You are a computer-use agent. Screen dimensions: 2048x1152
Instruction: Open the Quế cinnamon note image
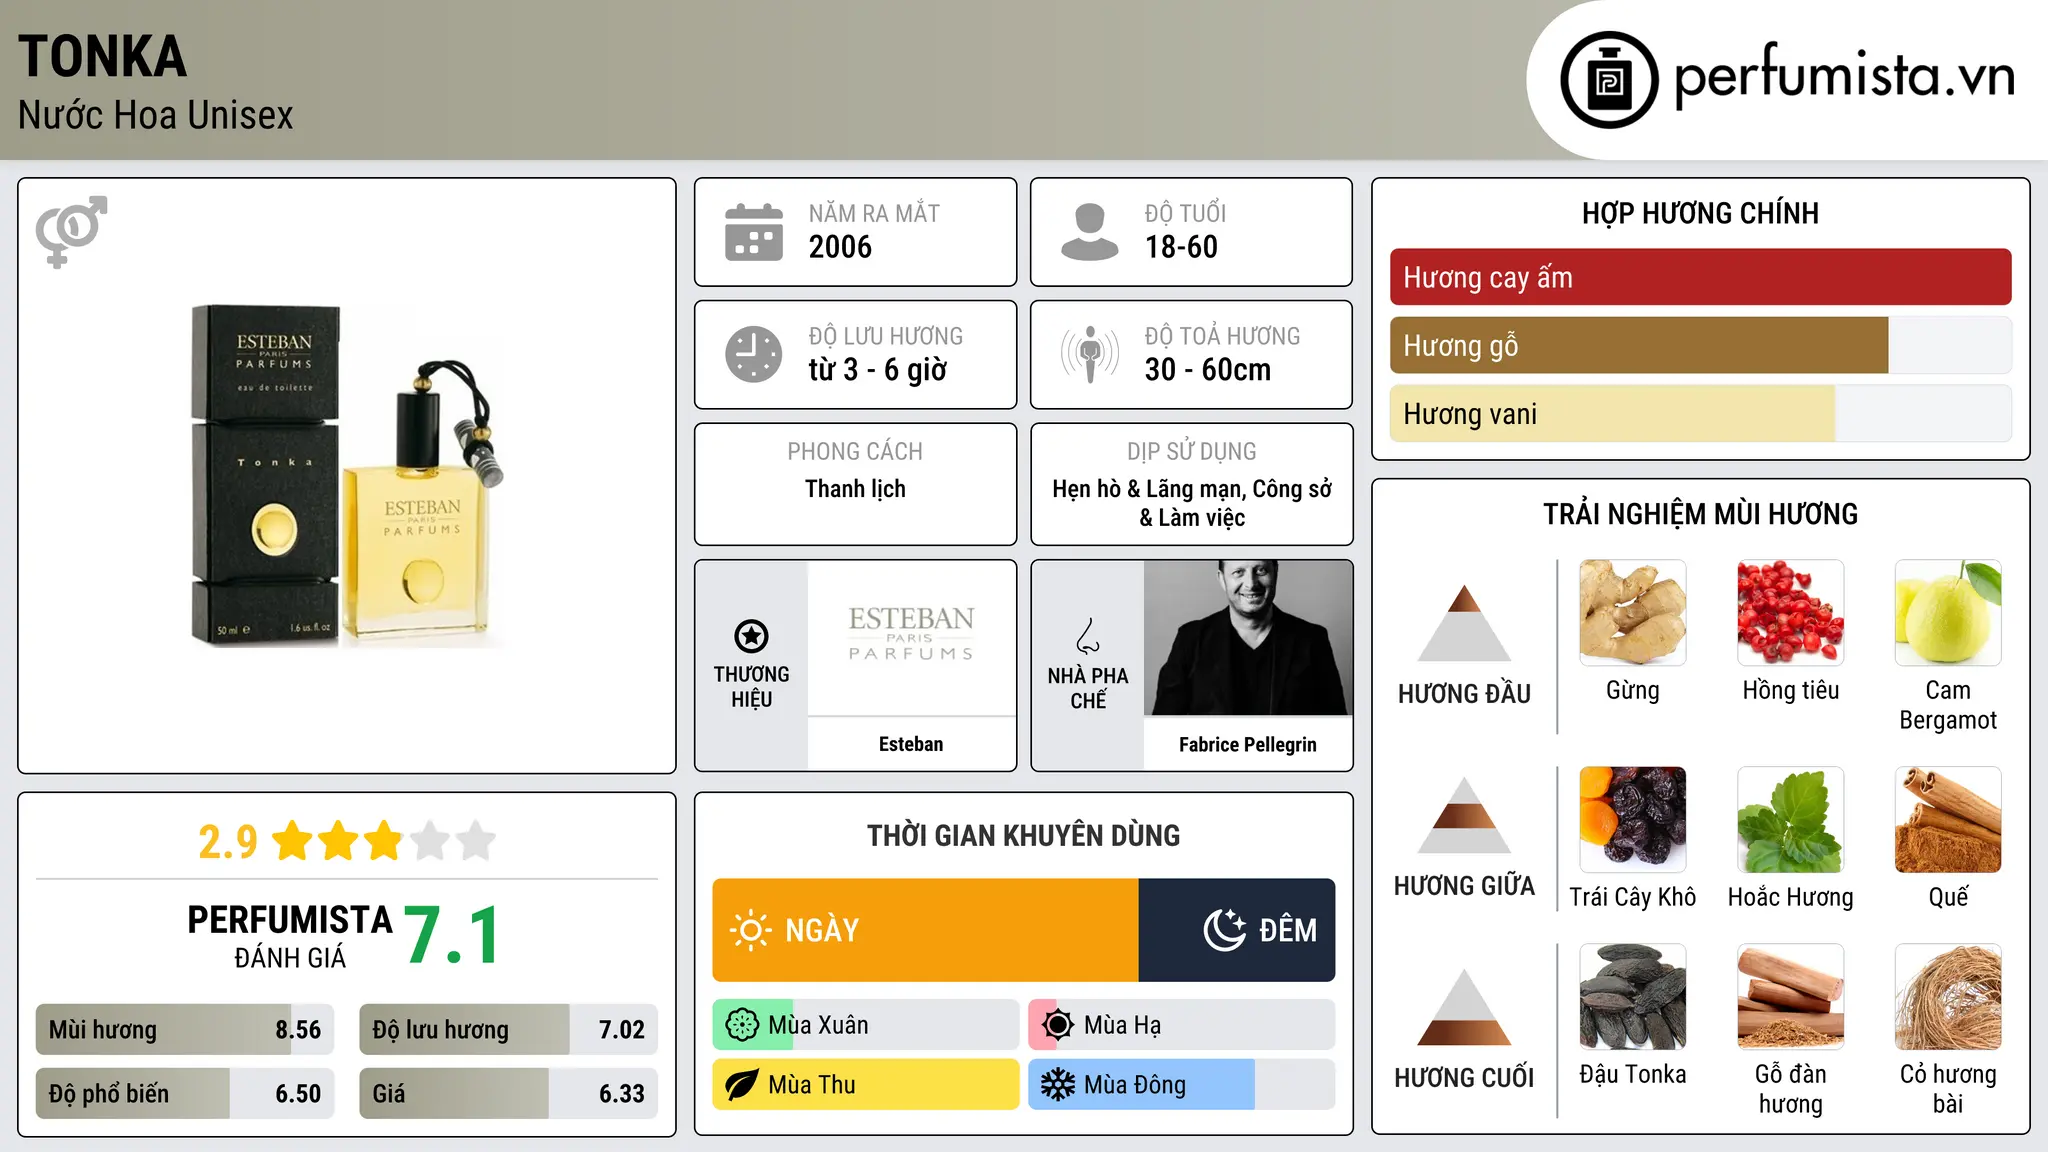pos(1948,820)
